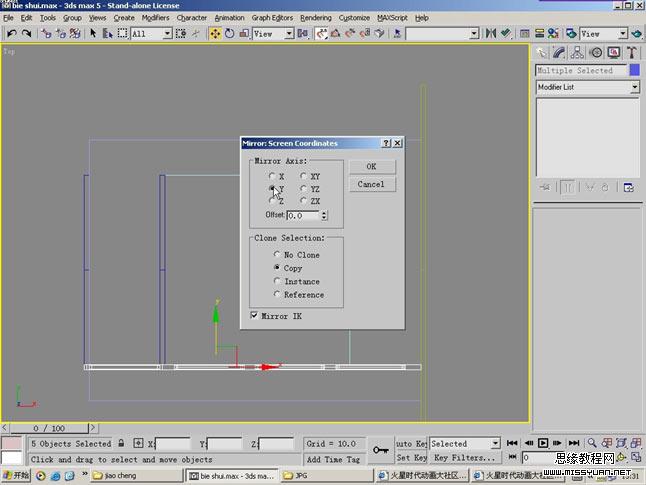Viewport: 646px width, 485px height.
Task: Pick the rectangular selection region tool
Action: pos(122,33)
